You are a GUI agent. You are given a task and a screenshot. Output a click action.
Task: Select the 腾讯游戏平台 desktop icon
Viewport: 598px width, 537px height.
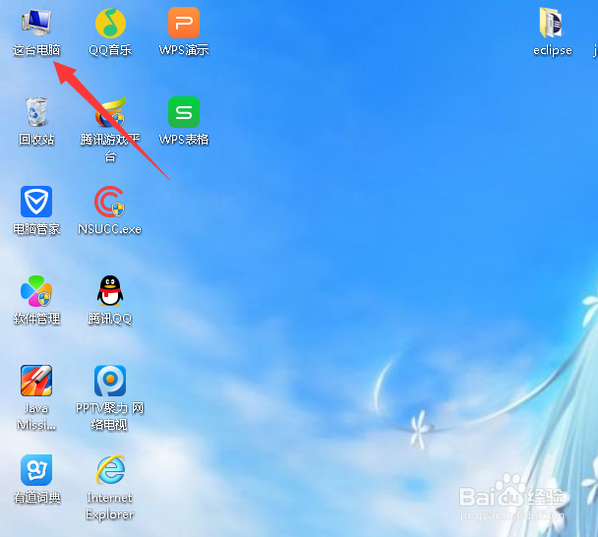tap(110, 112)
